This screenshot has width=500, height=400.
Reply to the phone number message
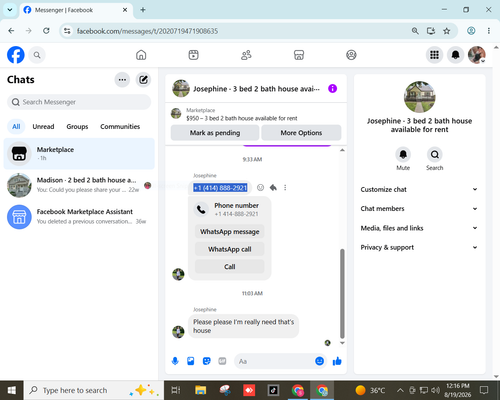273,188
